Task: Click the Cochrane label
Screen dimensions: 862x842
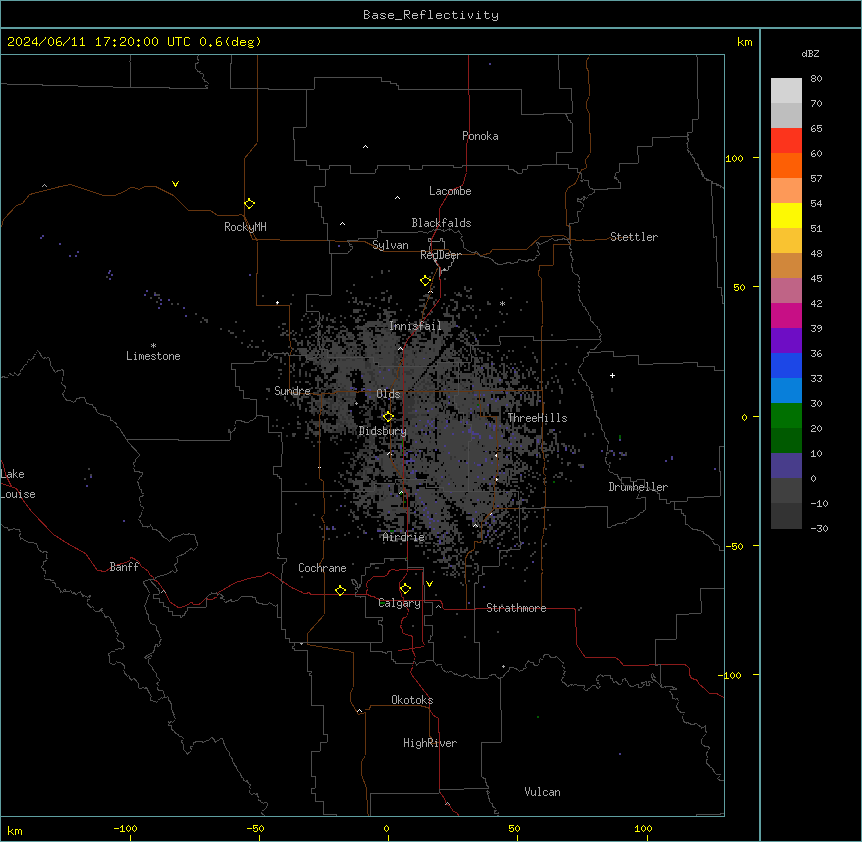Action: click(x=322, y=568)
